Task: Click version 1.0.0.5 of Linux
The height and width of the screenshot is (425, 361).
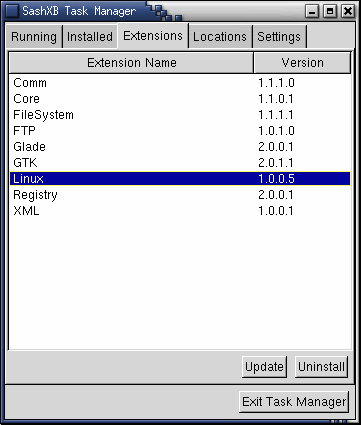Action: (x=276, y=179)
